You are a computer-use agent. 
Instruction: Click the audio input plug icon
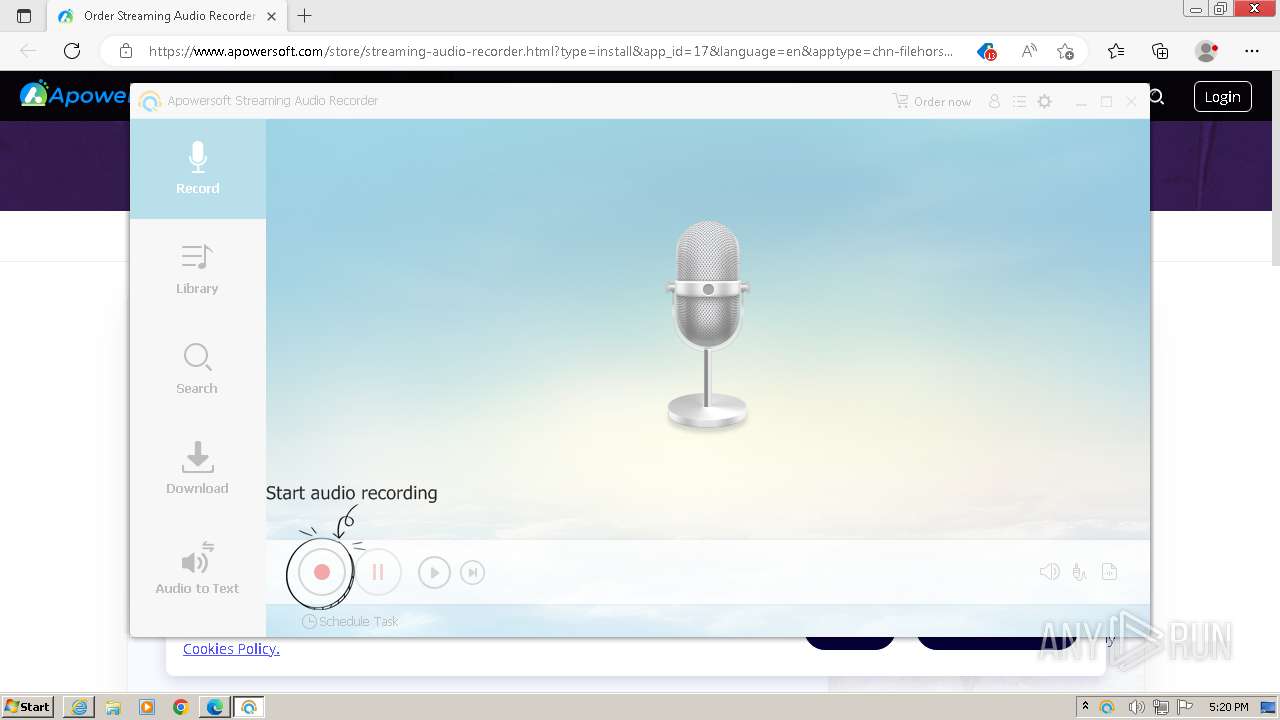[x=1079, y=572]
